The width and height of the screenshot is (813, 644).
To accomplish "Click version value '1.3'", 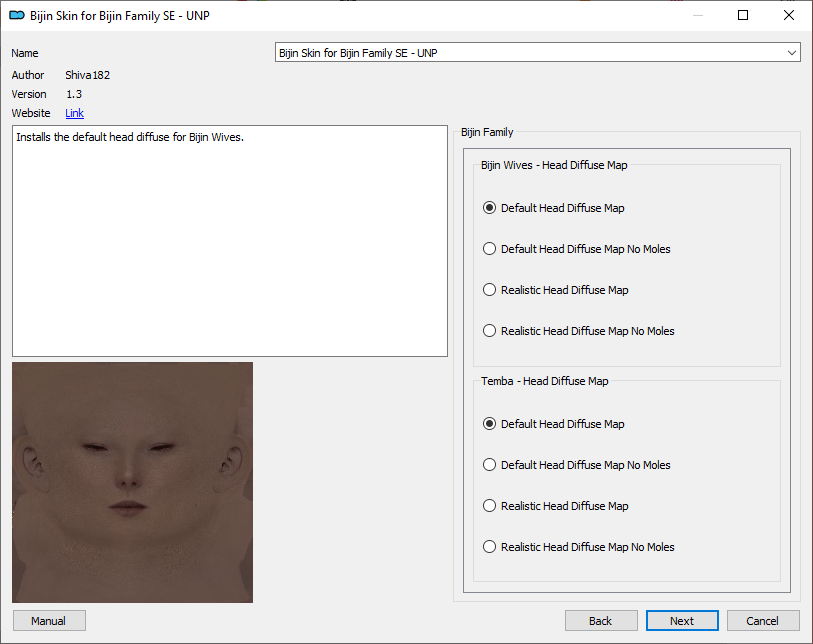I will click(74, 94).
